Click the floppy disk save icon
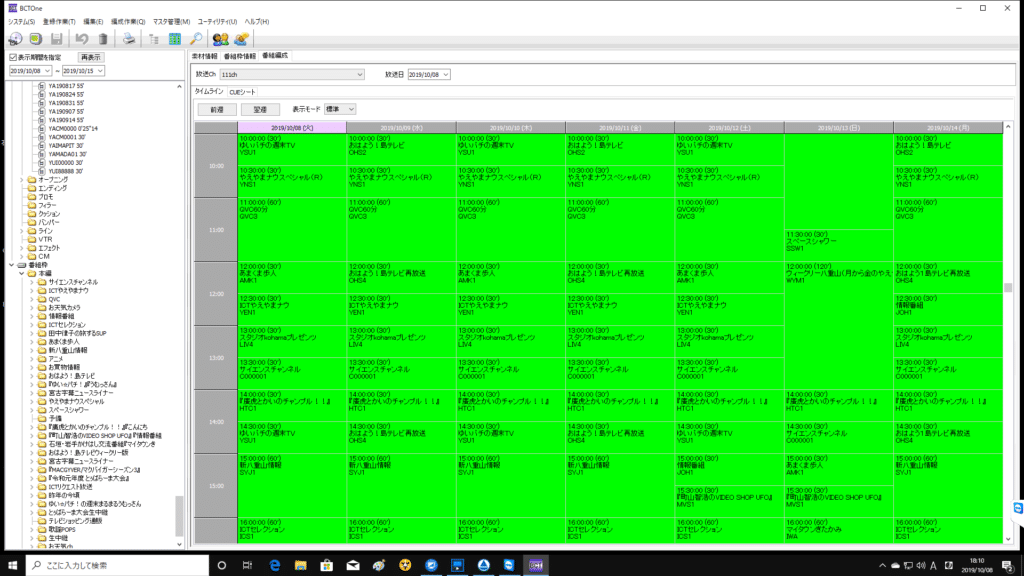 pos(57,39)
